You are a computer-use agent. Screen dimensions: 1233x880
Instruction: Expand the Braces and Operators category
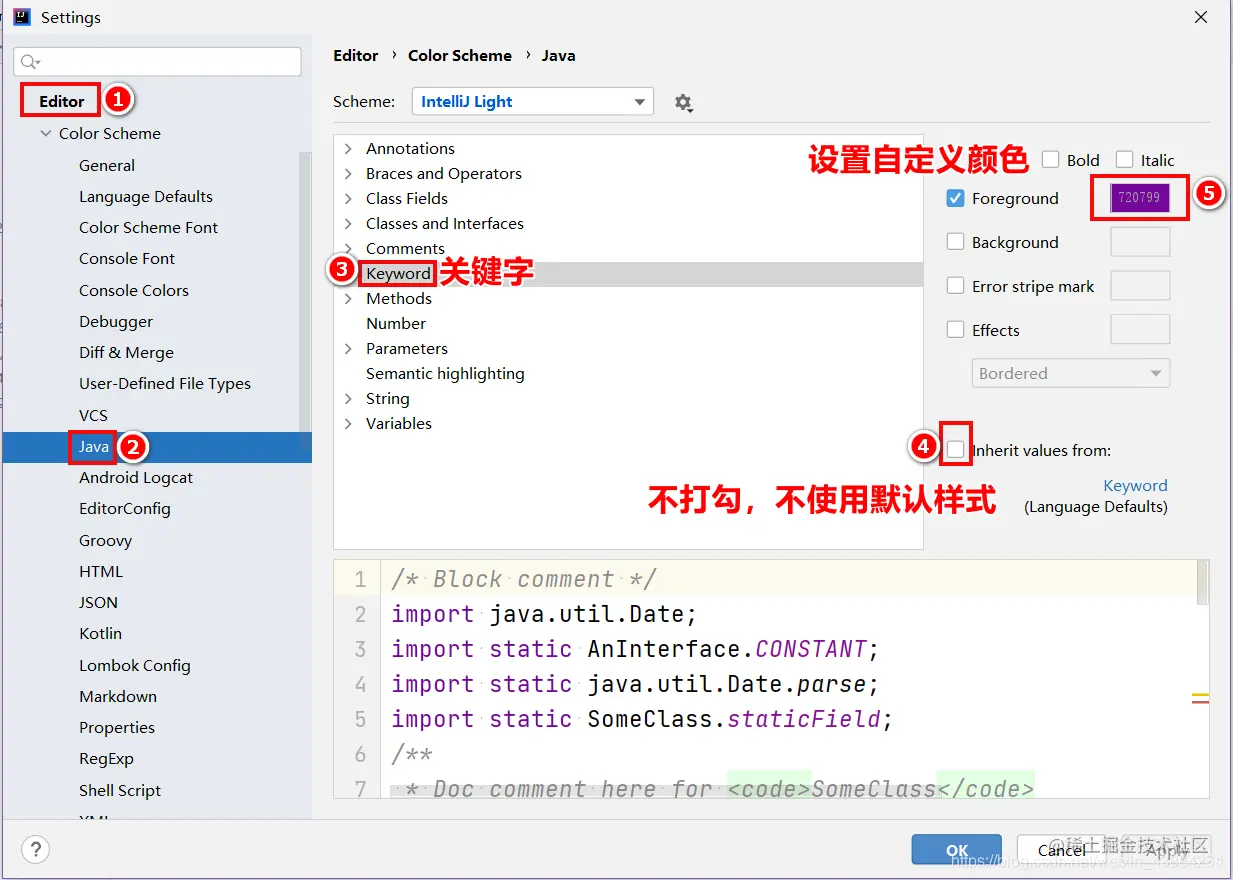pos(348,173)
